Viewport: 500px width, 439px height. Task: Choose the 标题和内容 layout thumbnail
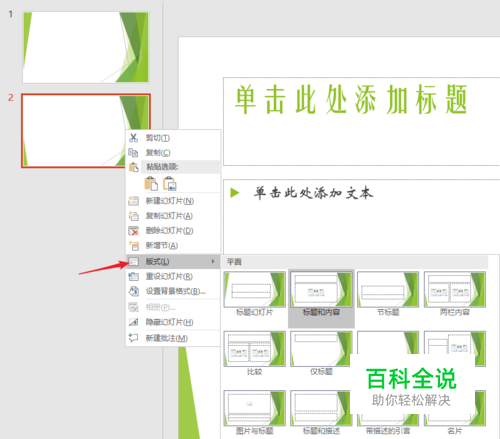tap(321, 289)
